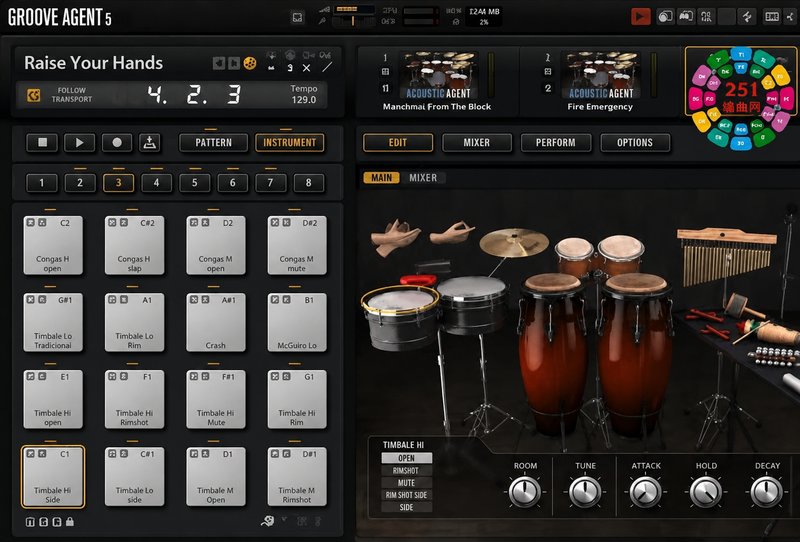The height and width of the screenshot is (542, 800).
Task: Trigger the Congas H slap pad
Action: click(x=134, y=245)
